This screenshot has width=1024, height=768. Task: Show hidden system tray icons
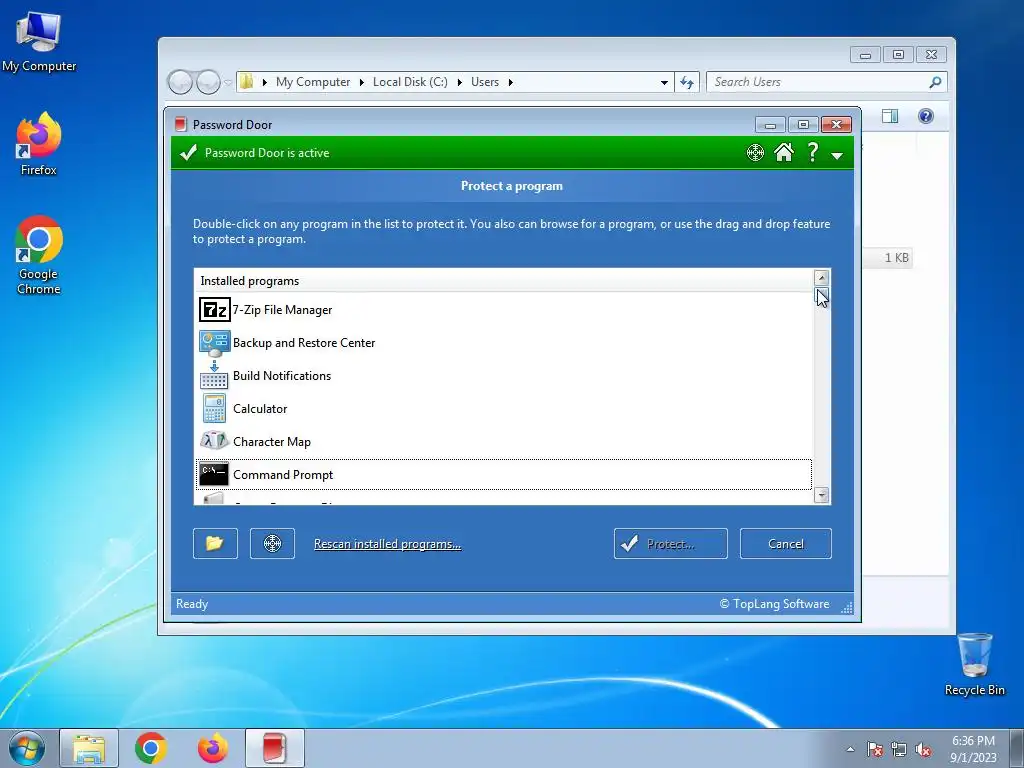[850, 749]
